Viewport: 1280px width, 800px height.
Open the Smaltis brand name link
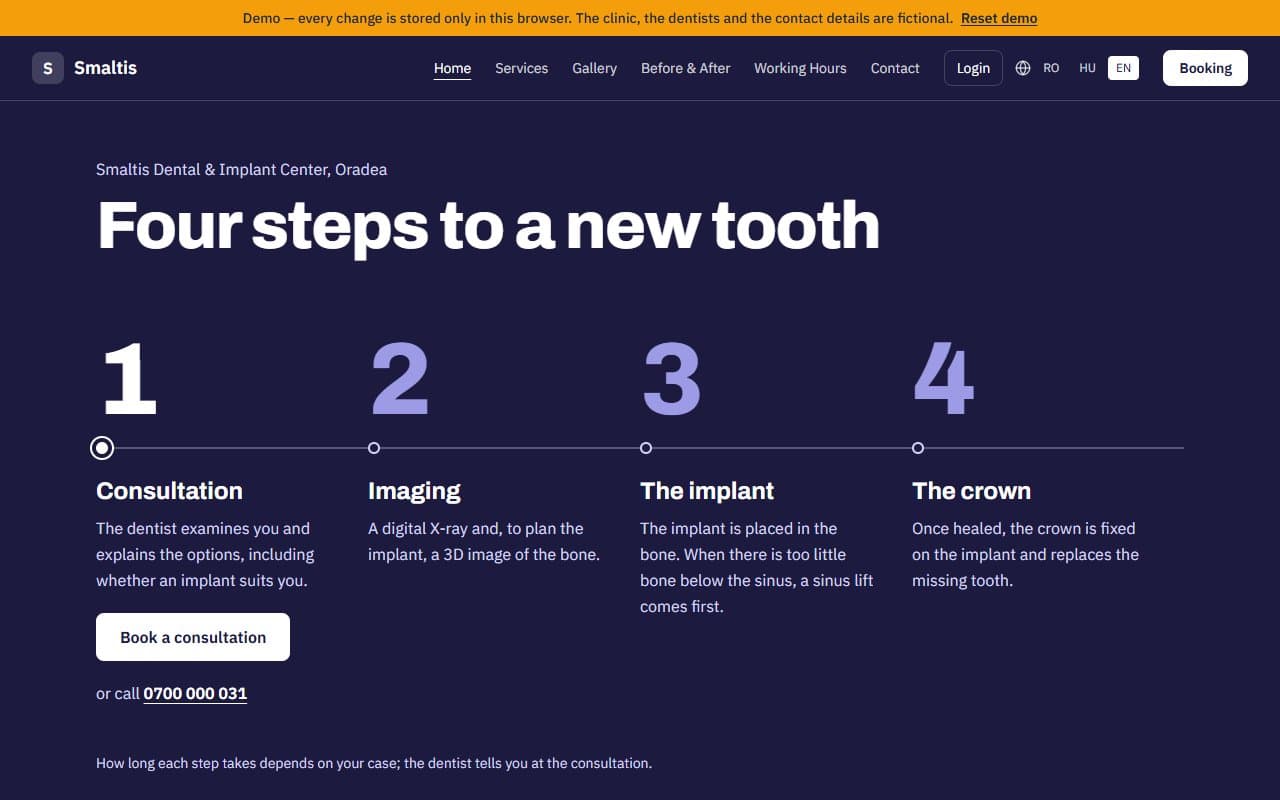(x=105, y=68)
